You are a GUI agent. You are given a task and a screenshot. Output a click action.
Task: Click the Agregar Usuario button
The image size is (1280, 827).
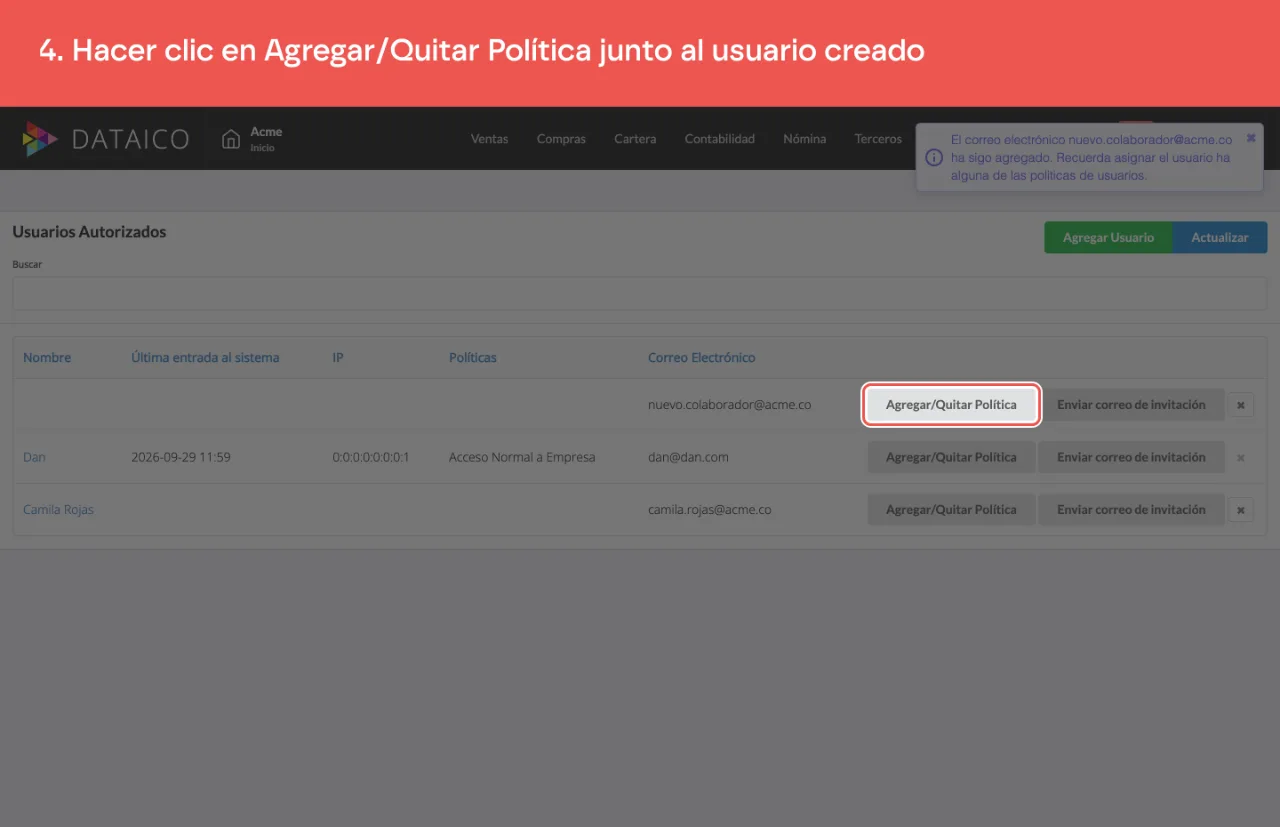click(1108, 237)
